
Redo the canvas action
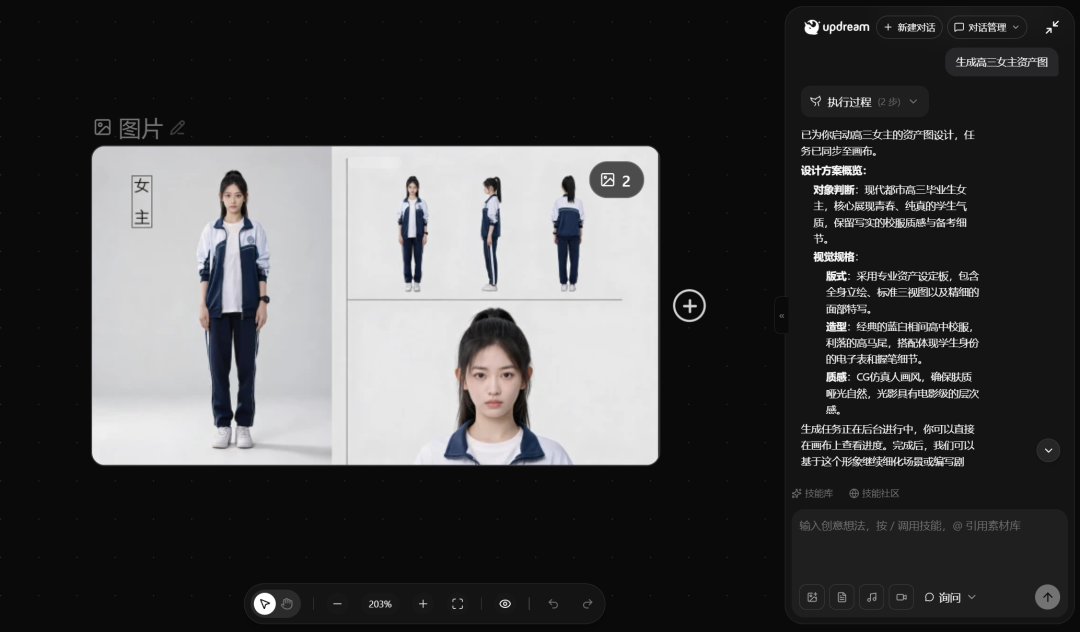tap(588, 604)
